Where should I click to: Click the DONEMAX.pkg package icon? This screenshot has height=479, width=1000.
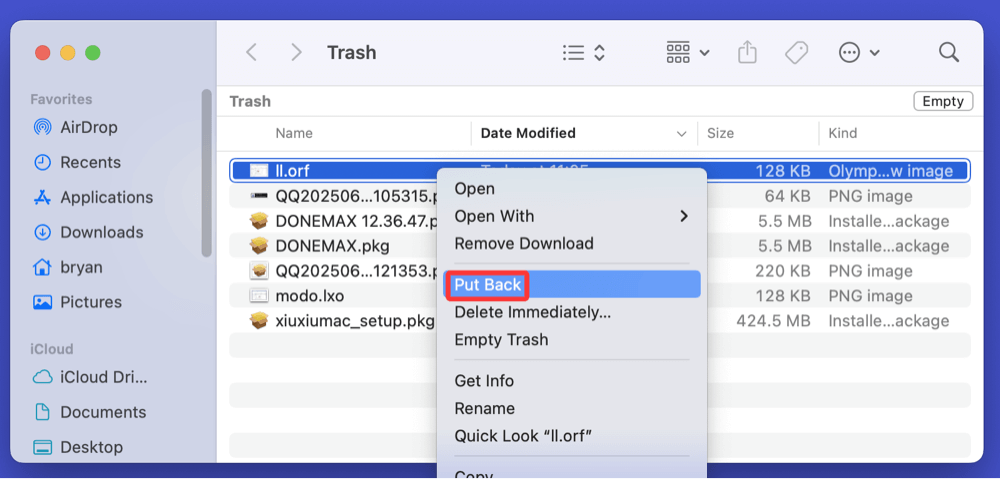tap(259, 246)
